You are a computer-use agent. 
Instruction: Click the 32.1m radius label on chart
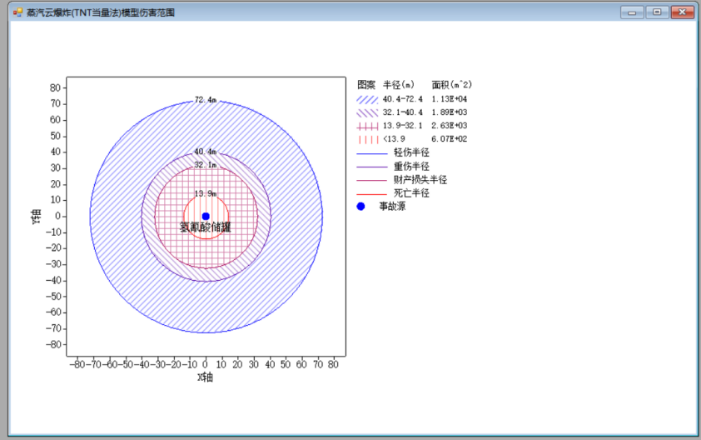(206, 165)
